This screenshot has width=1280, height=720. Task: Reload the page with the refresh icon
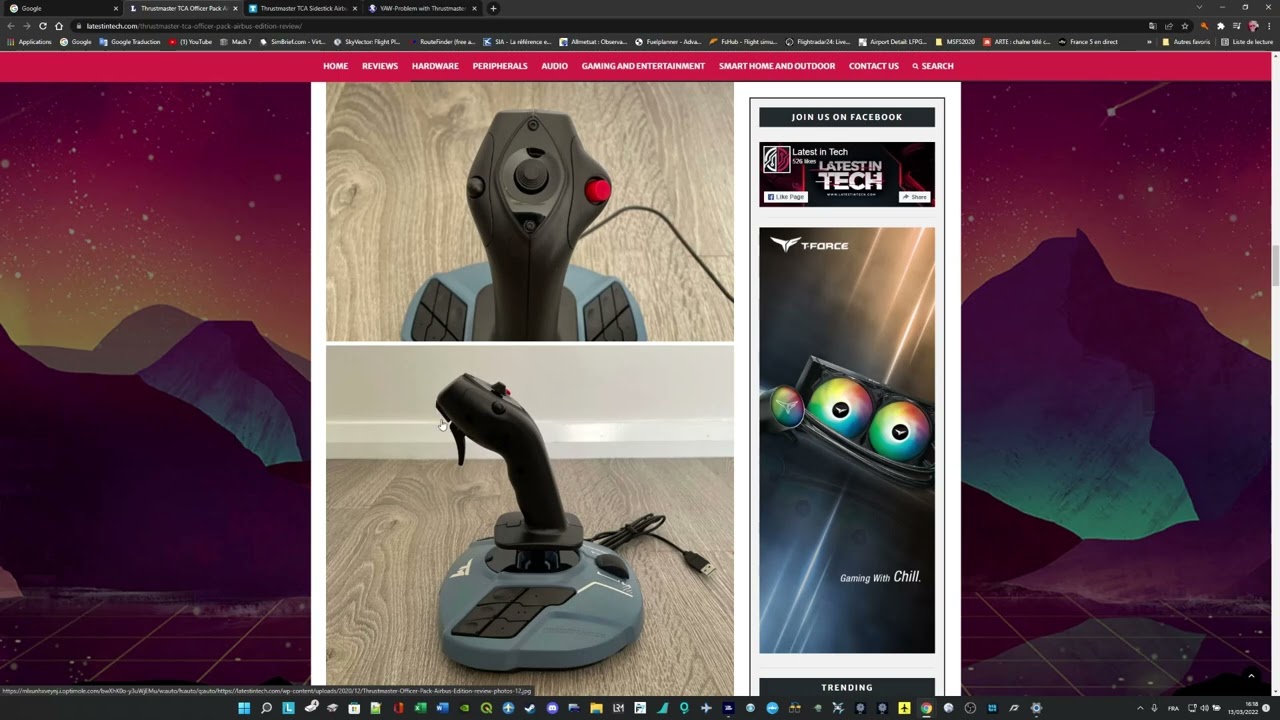pyautogui.click(x=43, y=26)
